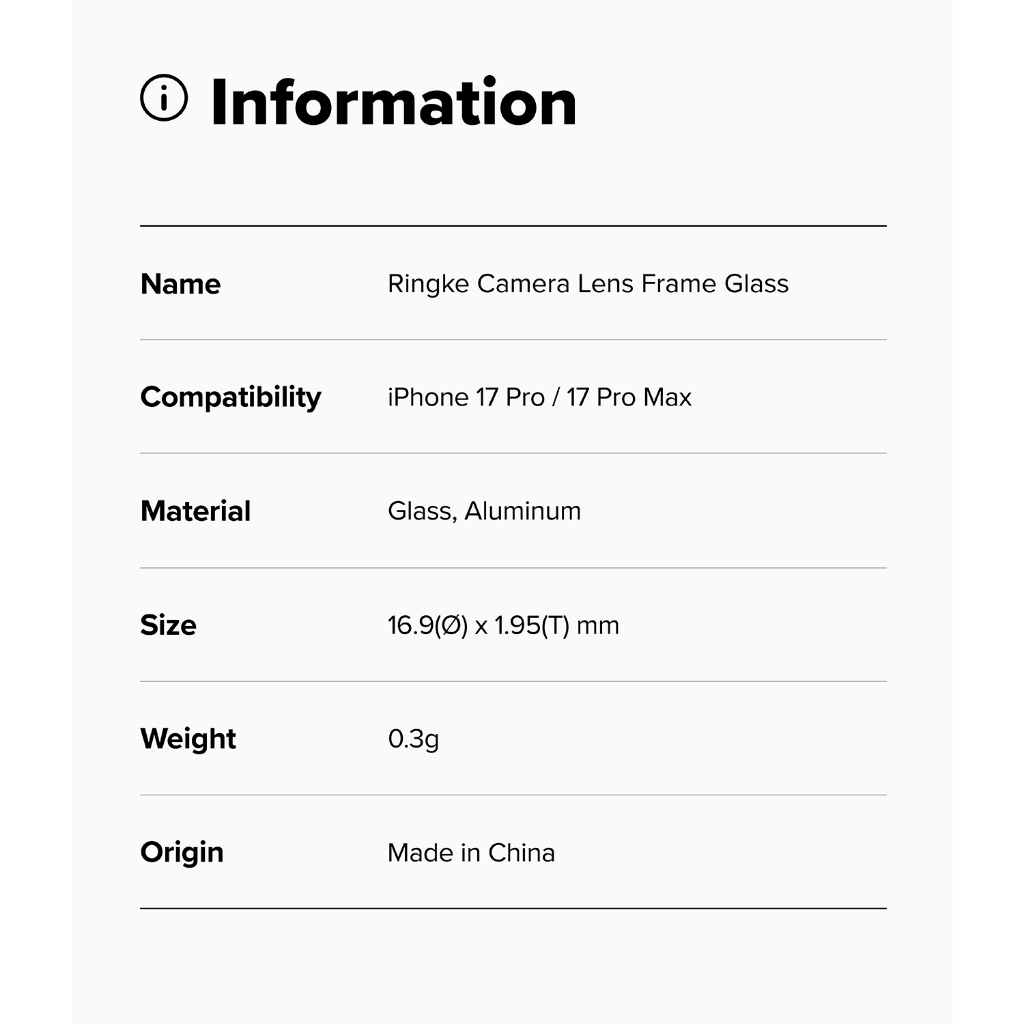
Task: Select the Material row label
Action: [x=195, y=511]
